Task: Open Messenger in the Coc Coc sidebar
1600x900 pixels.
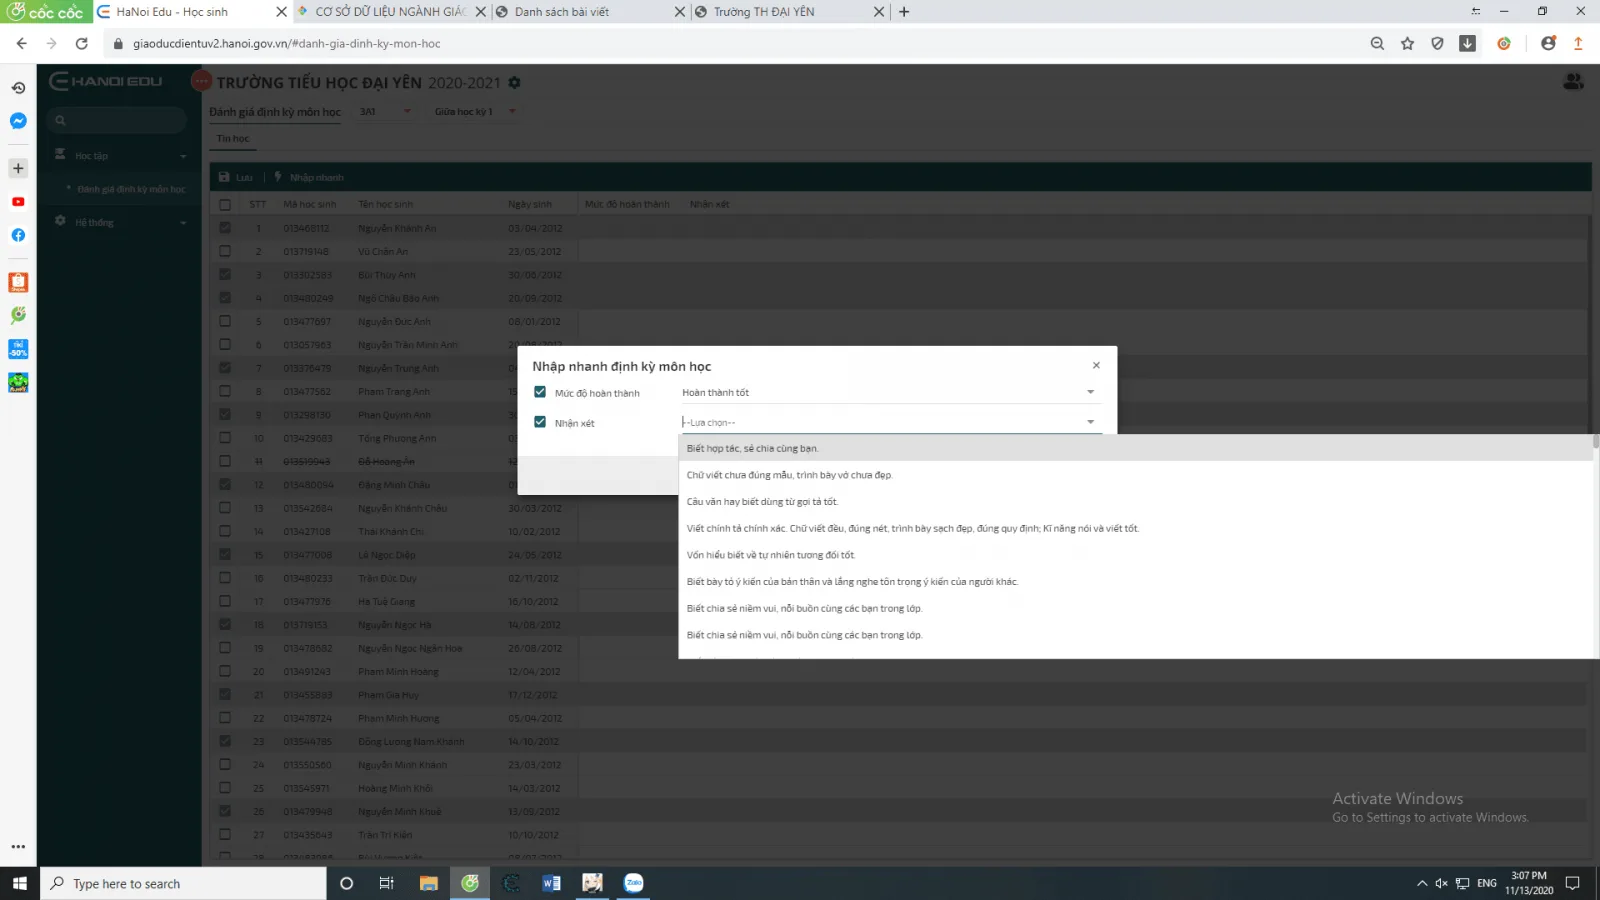Action: [x=18, y=121]
